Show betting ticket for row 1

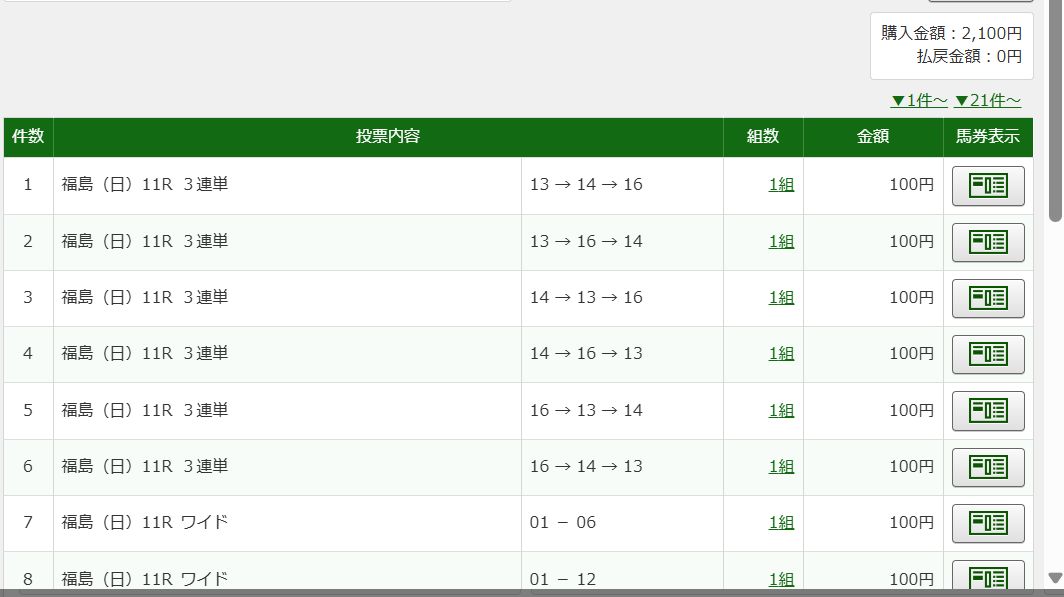[988, 186]
